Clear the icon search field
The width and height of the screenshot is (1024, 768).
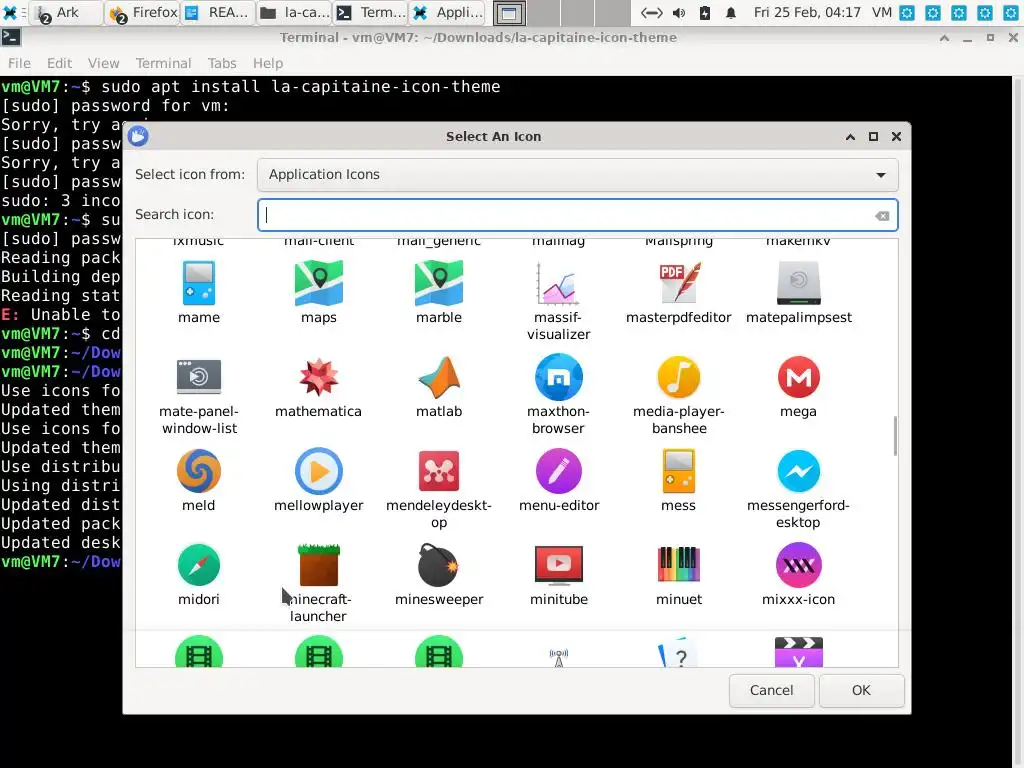[x=882, y=216]
